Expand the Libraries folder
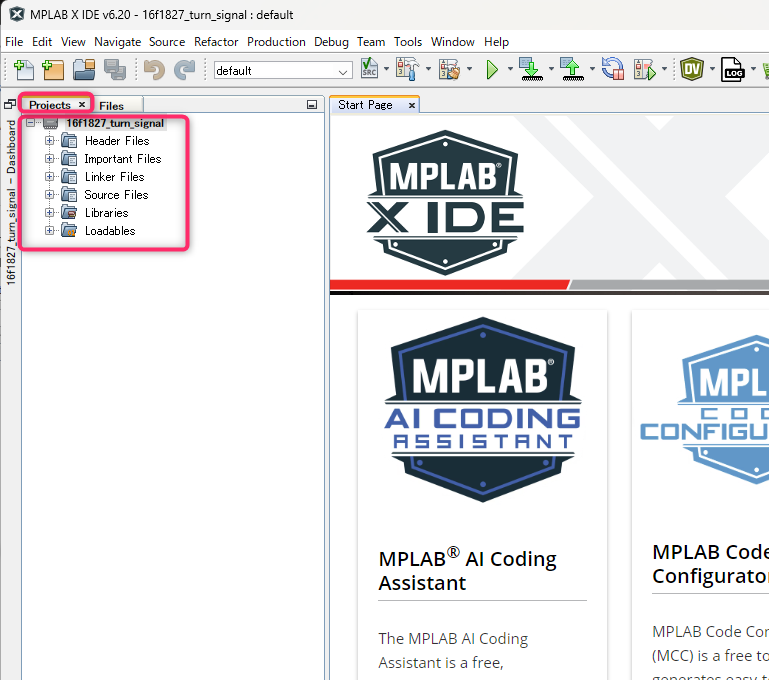This screenshot has height=680, width=769. click(x=49, y=212)
